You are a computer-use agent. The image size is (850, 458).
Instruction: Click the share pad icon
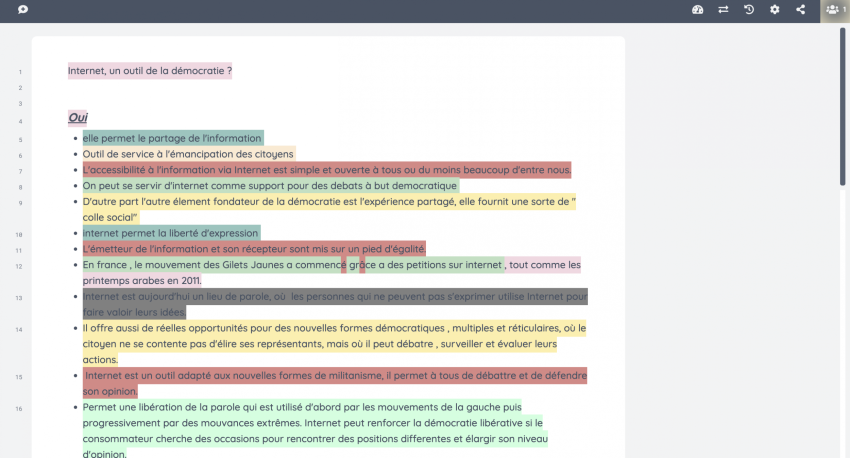(800, 10)
